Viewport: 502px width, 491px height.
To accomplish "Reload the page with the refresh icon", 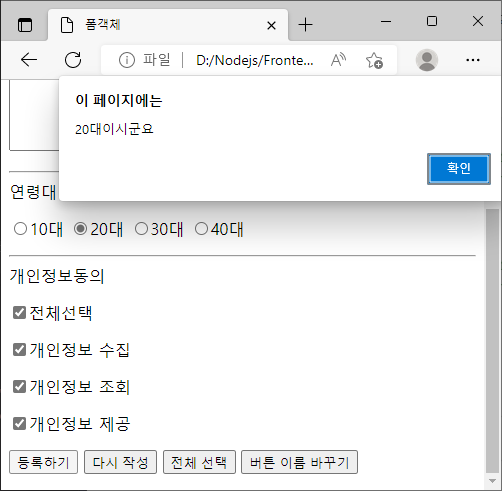I will (x=73, y=60).
